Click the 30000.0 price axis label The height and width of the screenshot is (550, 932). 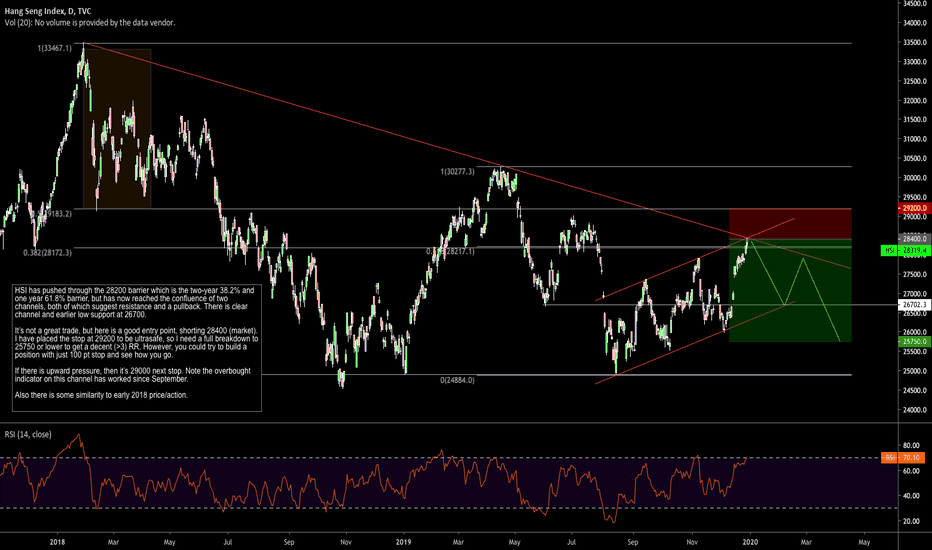pyautogui.click(x=915, y=178)
